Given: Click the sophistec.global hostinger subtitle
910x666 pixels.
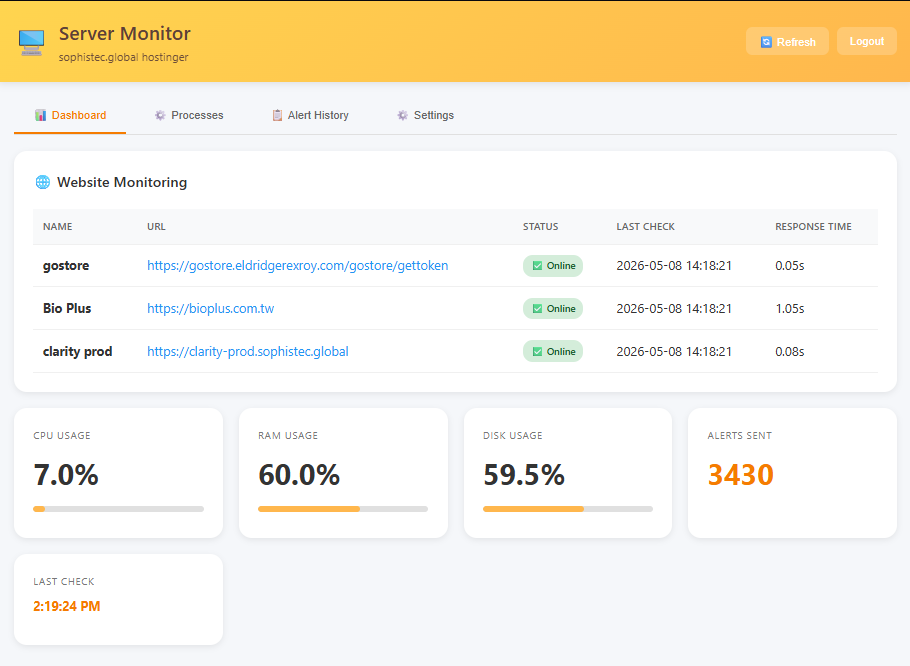Looking at the screenshot, I should [124, 57].
